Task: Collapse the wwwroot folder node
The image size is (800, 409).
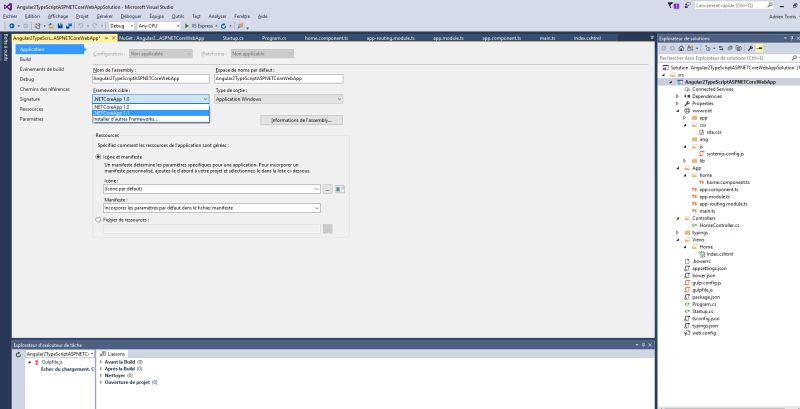Action: (677, 111)
